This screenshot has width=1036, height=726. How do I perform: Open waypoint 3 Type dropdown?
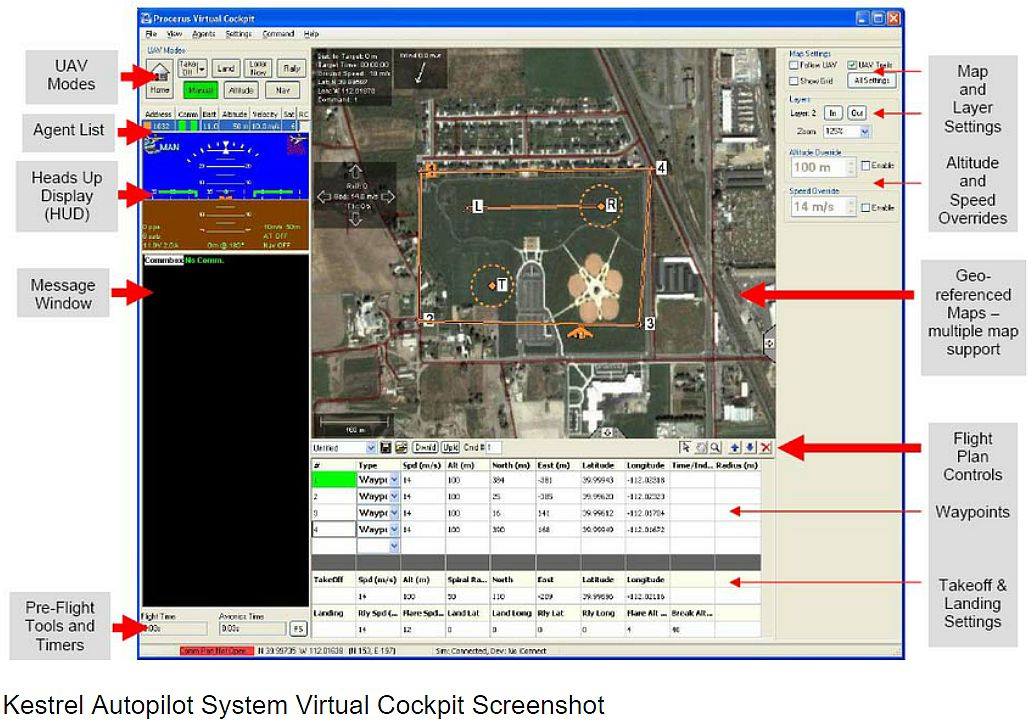pyautogui.click(x=394, y=513)
